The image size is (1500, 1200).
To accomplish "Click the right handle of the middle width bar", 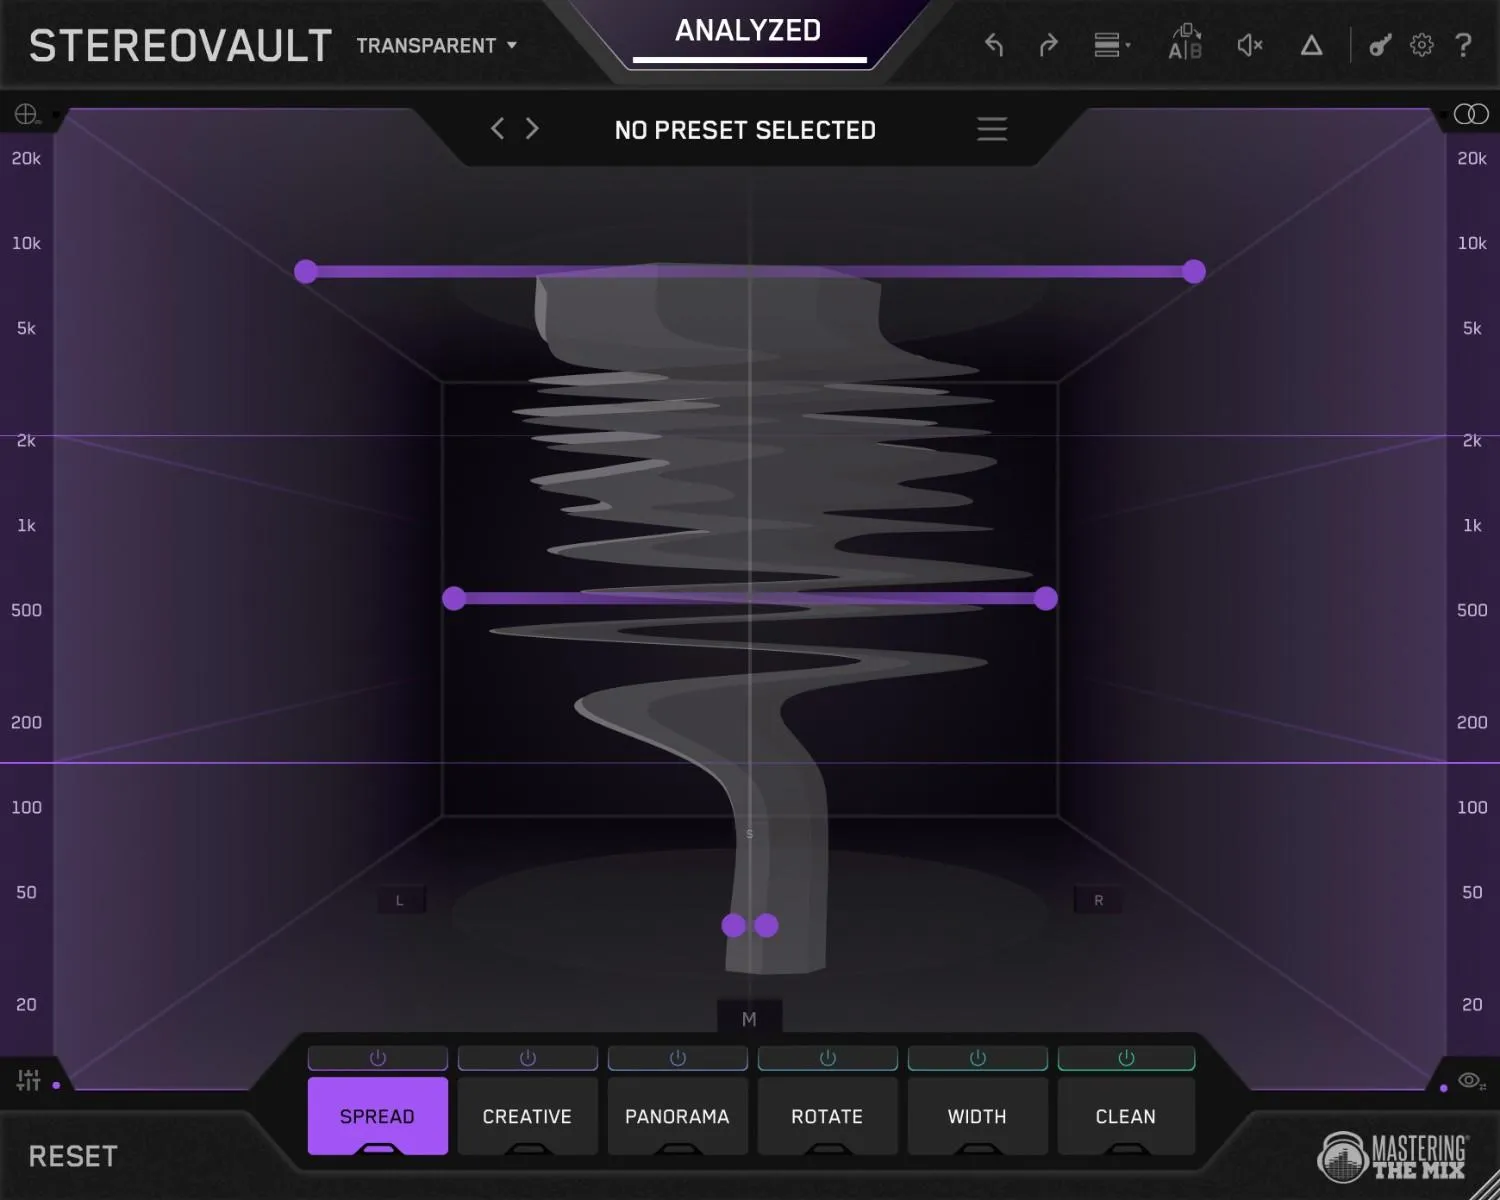I will click(x=1046, y=598).
